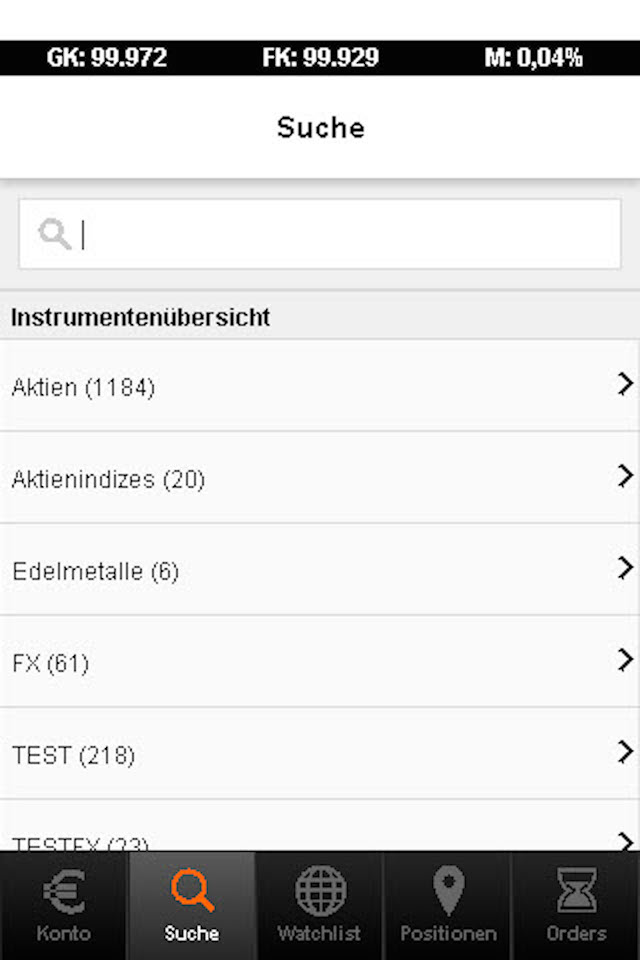Tap the GK: 99.972 balance display
Viewport: 640px width, 960px height.
(x=107, y=58)
